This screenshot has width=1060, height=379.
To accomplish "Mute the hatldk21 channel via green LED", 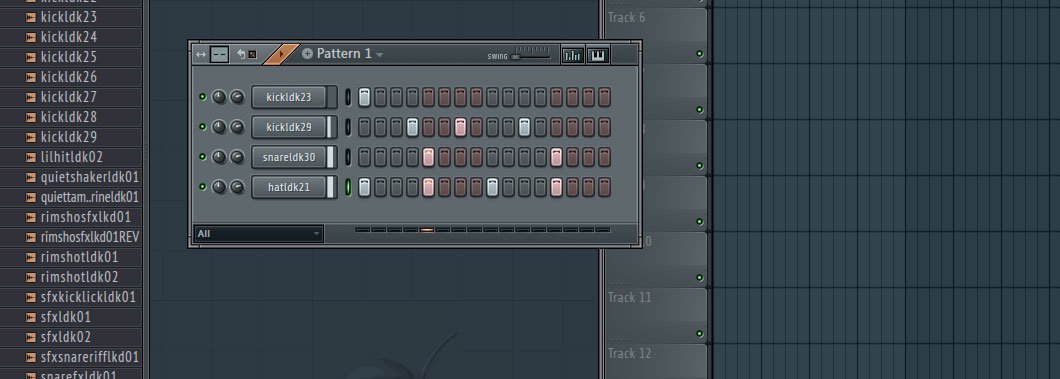I will click(202, 186).
